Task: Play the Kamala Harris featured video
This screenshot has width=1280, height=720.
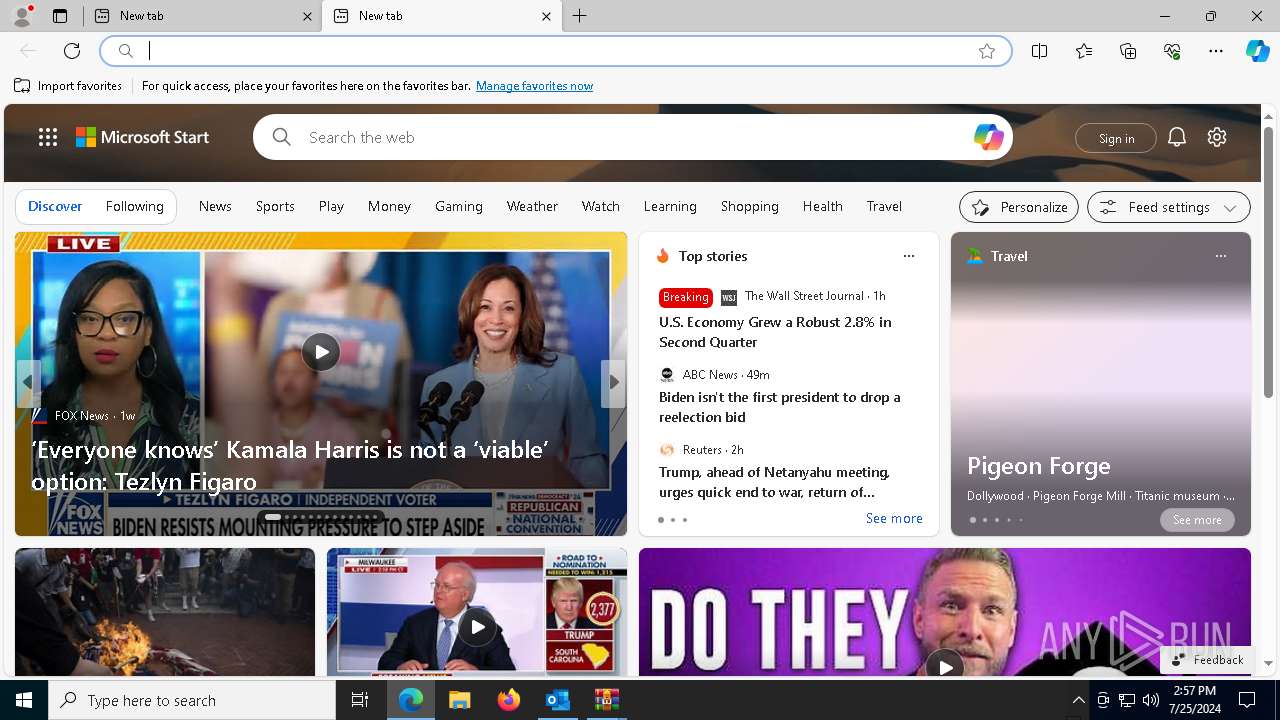Action: [x=321, y=352]
